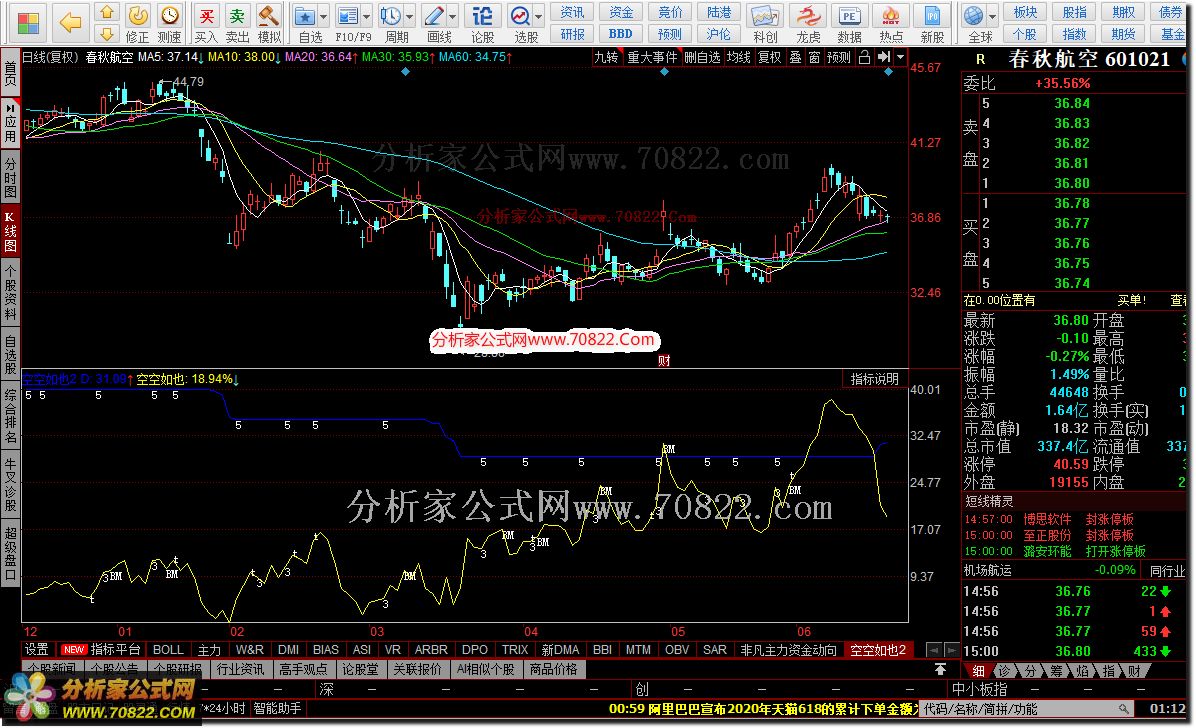Switch to the DMI indicator tab
The height and width of the screenshot is (728, 1196).
point(288,649)
